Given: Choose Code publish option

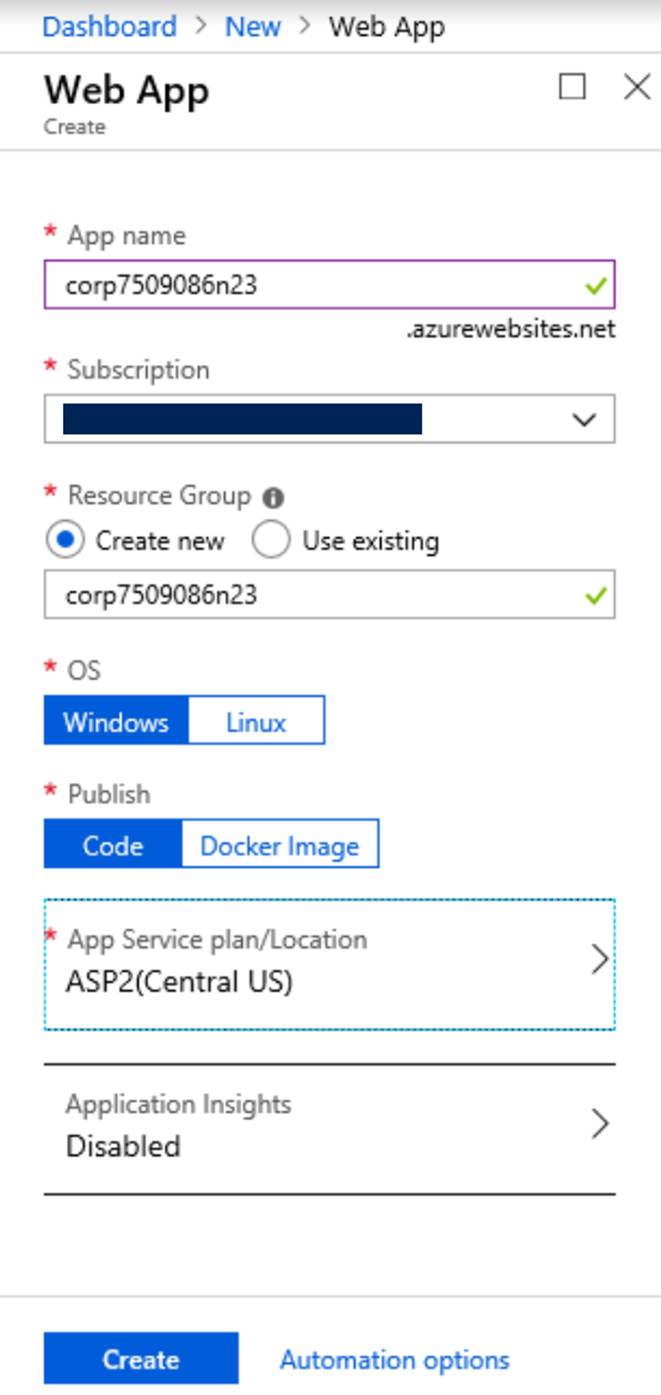Looking at the screenshot, I should 113,846.
